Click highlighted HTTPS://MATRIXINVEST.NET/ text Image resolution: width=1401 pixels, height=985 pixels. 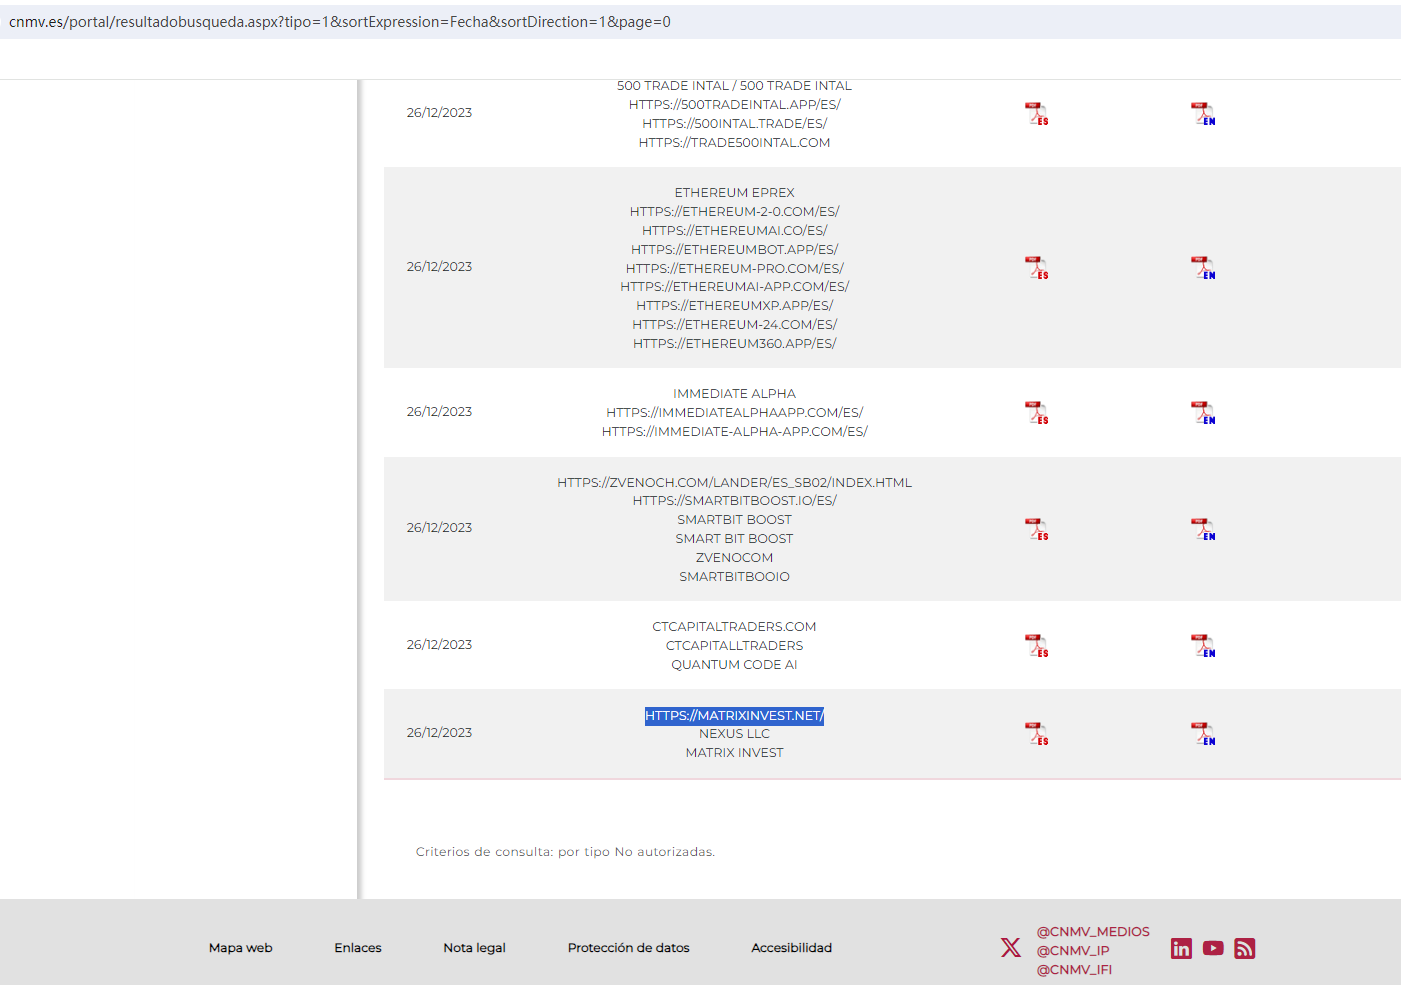[734, 716]
